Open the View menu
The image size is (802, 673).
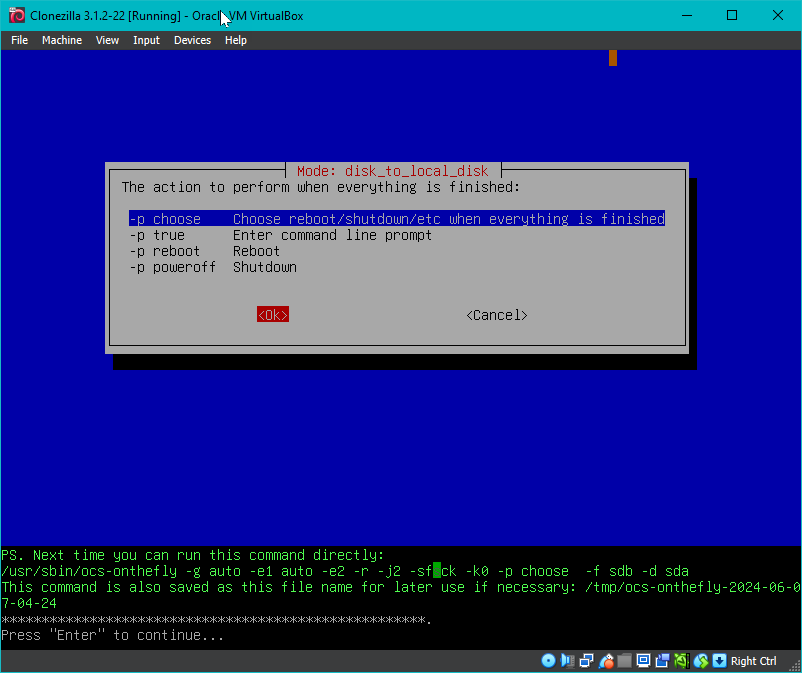point(107,40)
